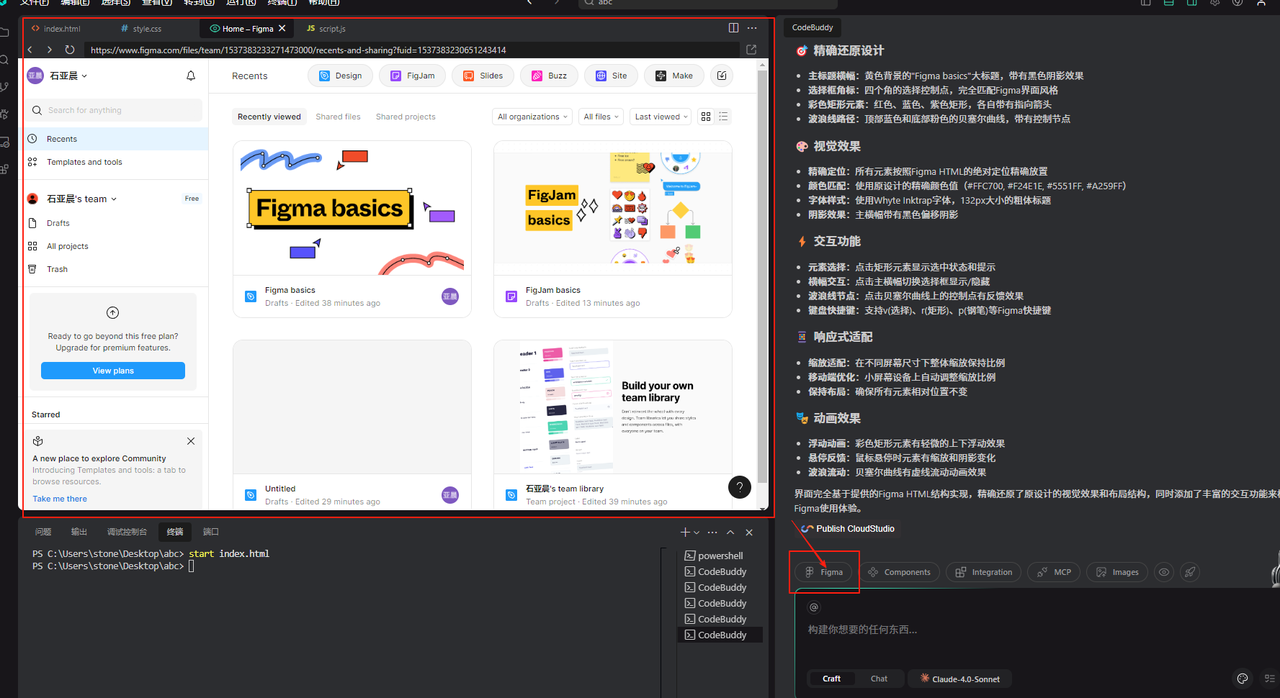Create a new FigJam board
This screenshot has height=698, width=1280.
coord(412,76)
